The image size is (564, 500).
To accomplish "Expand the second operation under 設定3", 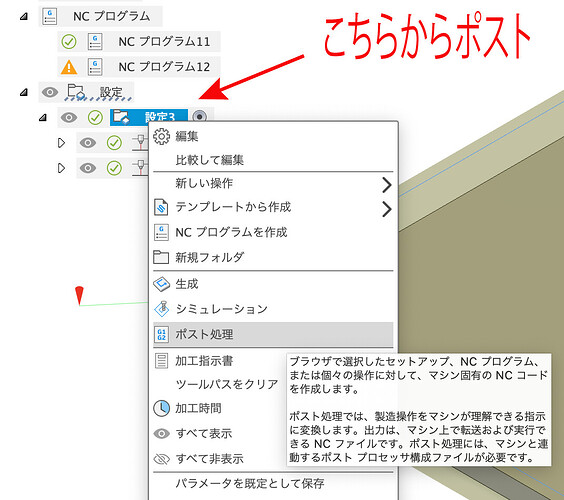I will click(62, 168).
